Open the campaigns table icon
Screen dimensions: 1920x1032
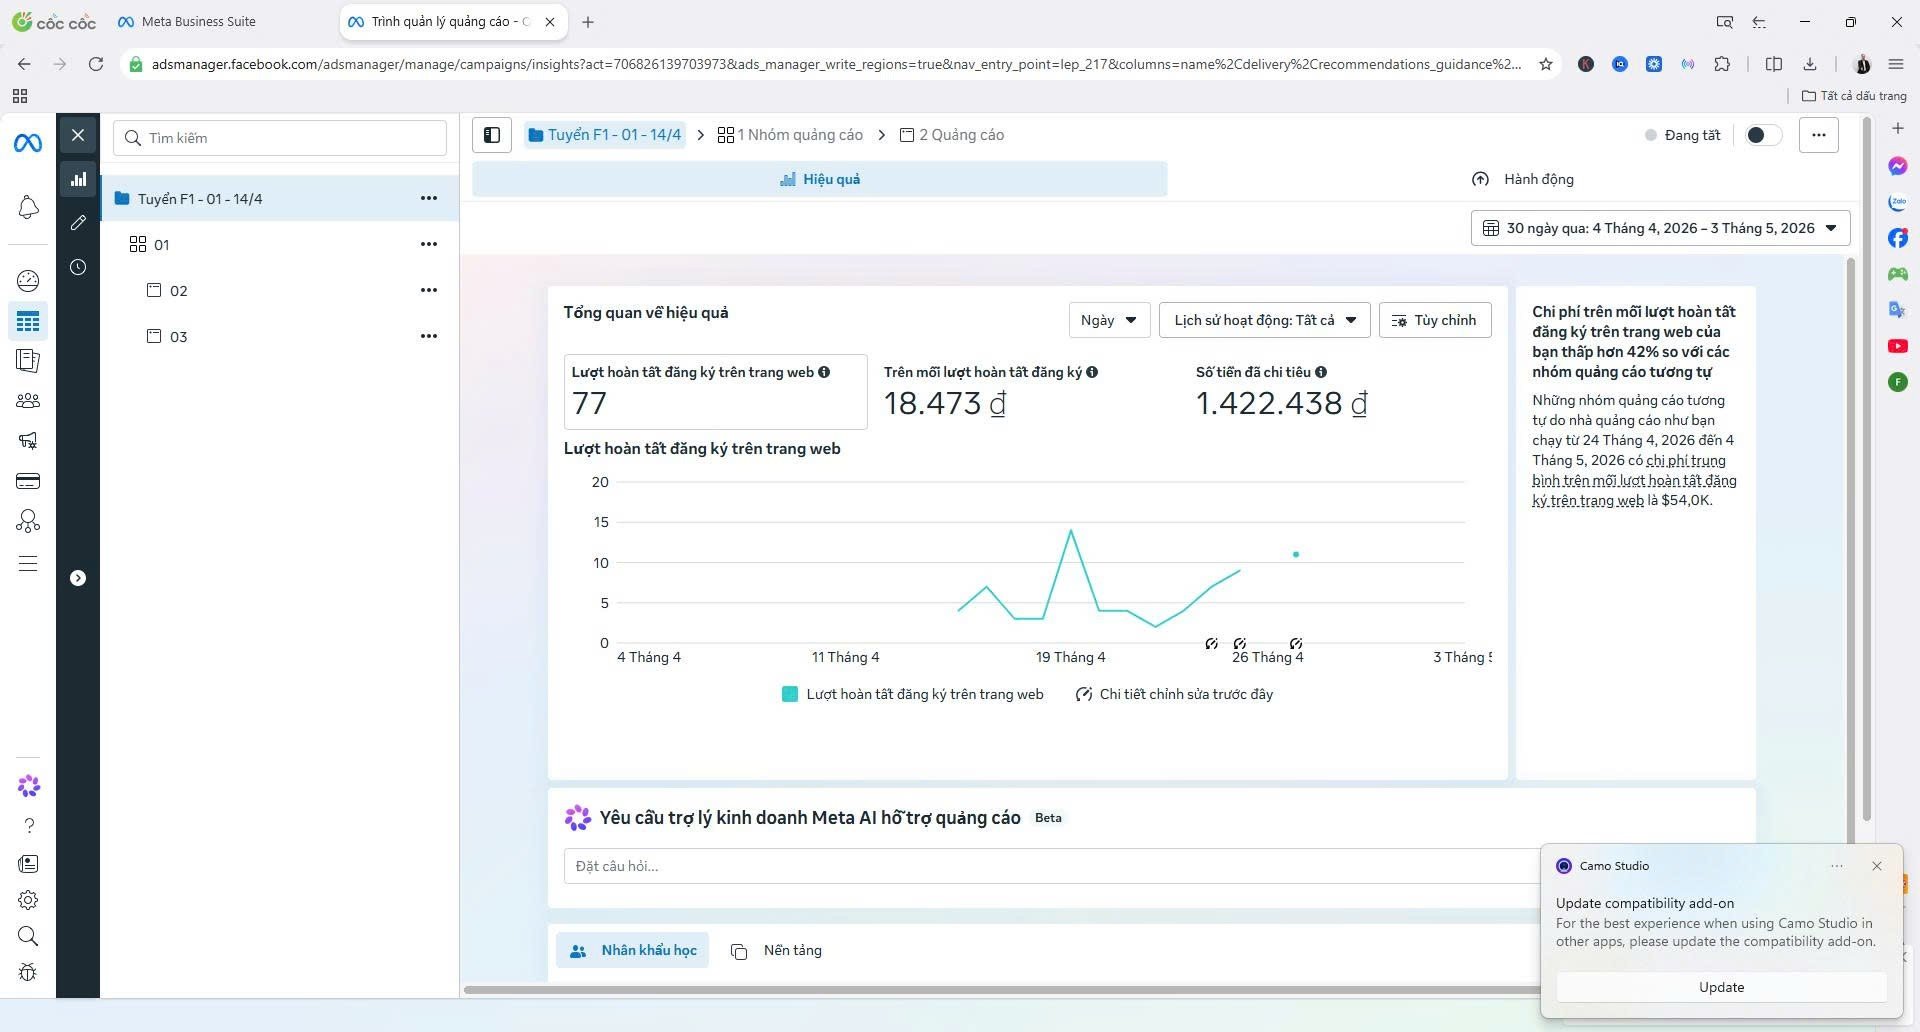click(28, 321)
